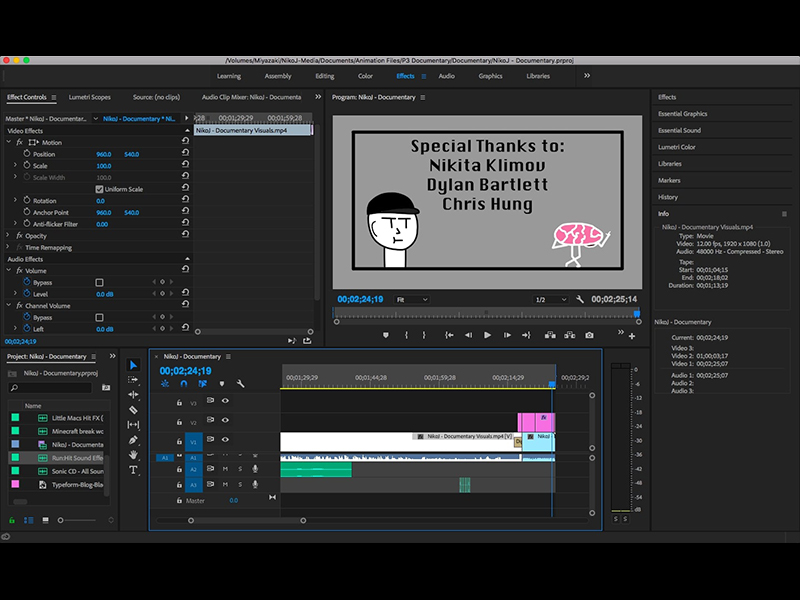Select the Razor tool

click(134, 409)
